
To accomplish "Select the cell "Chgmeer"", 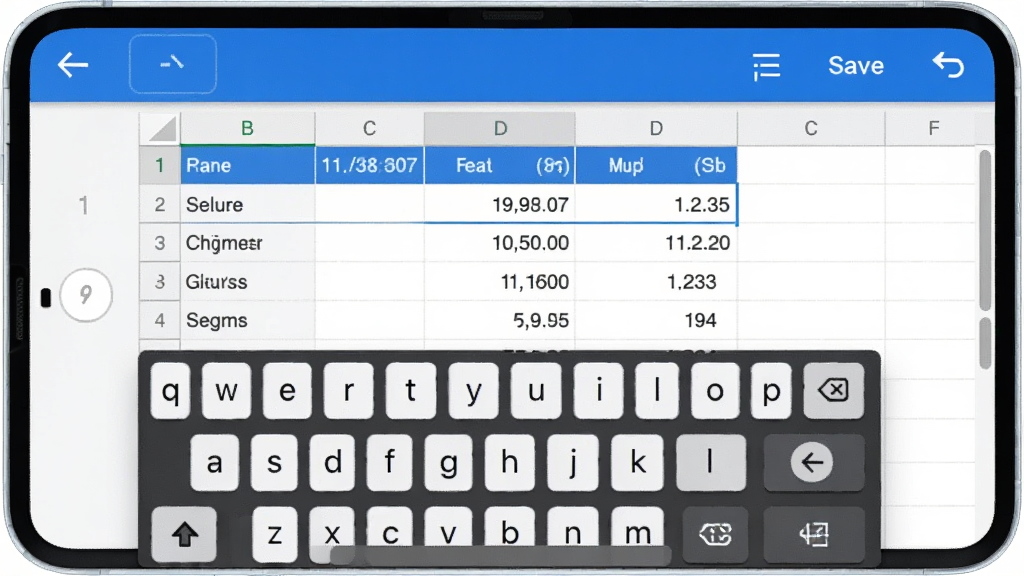I will (x=248, y=243).
